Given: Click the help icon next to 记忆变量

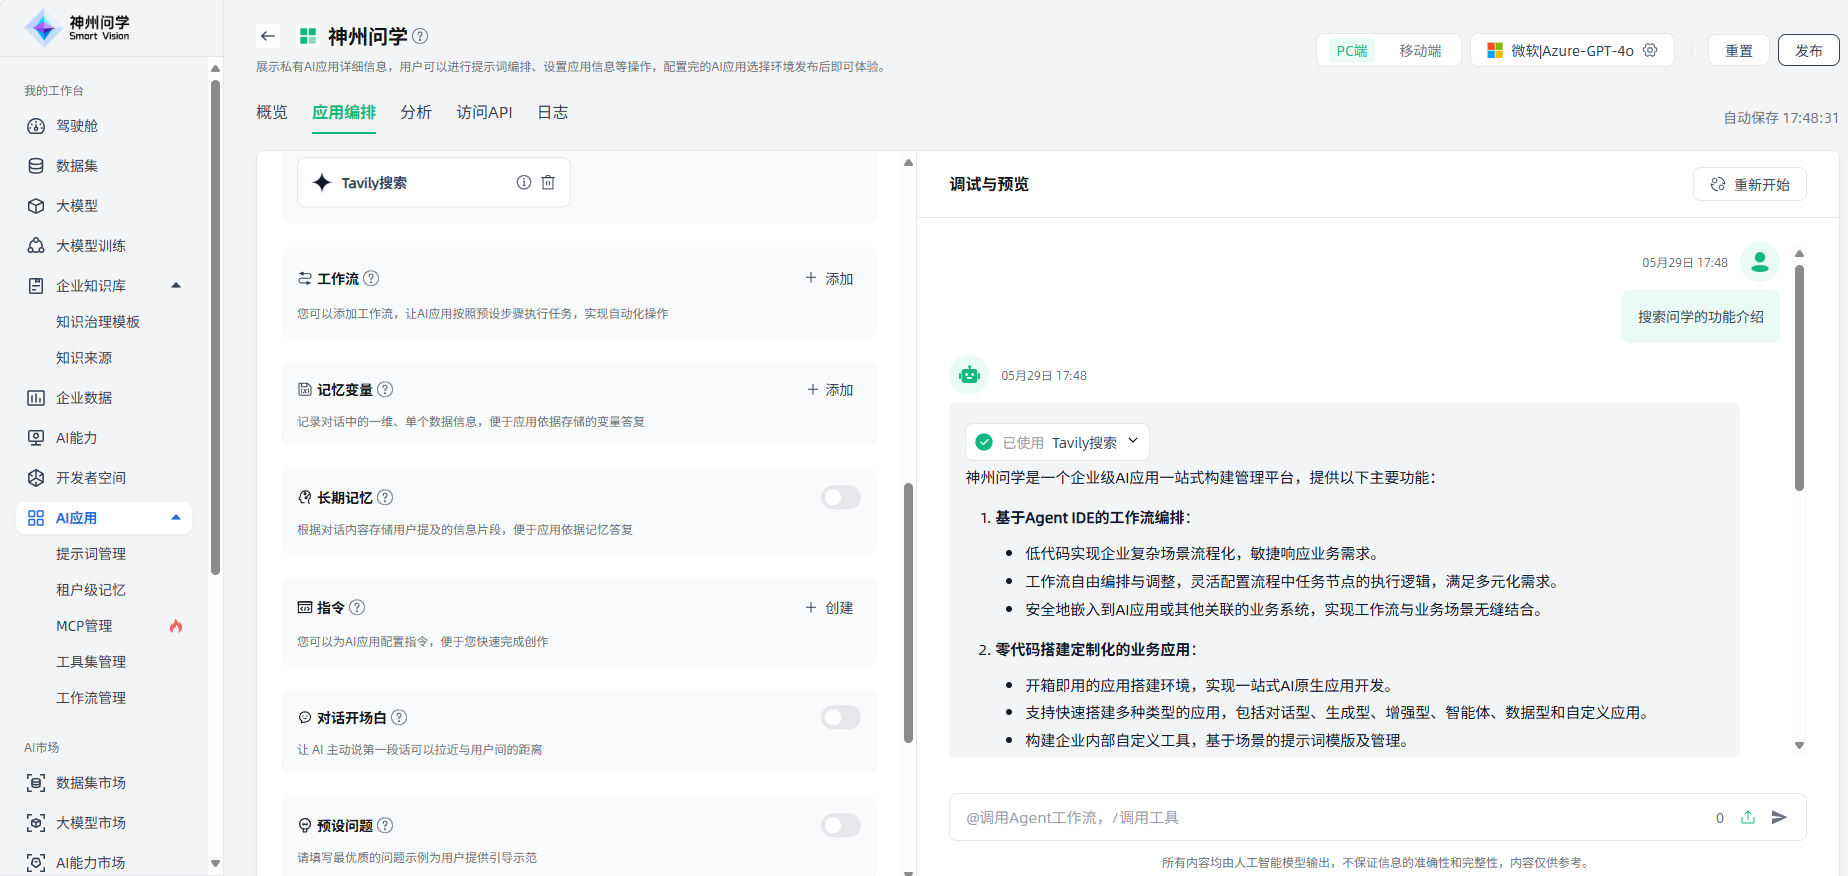Looking at the screenshot, I should tap(385, 389).
